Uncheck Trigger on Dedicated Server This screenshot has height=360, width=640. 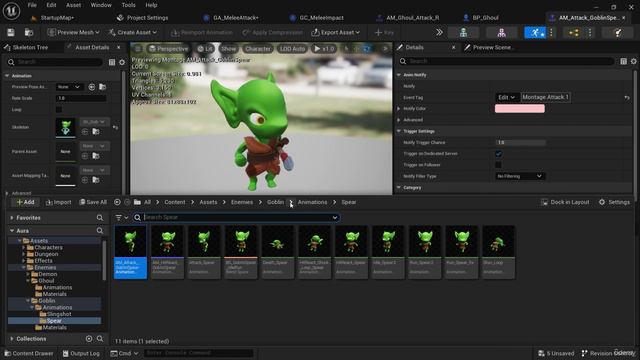pyautogui.click(x=498, y=153)
